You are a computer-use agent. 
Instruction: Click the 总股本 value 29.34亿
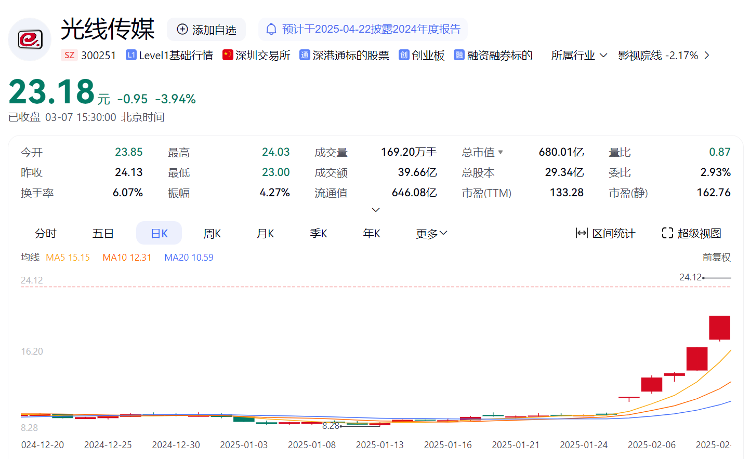(x=564, y=172)
